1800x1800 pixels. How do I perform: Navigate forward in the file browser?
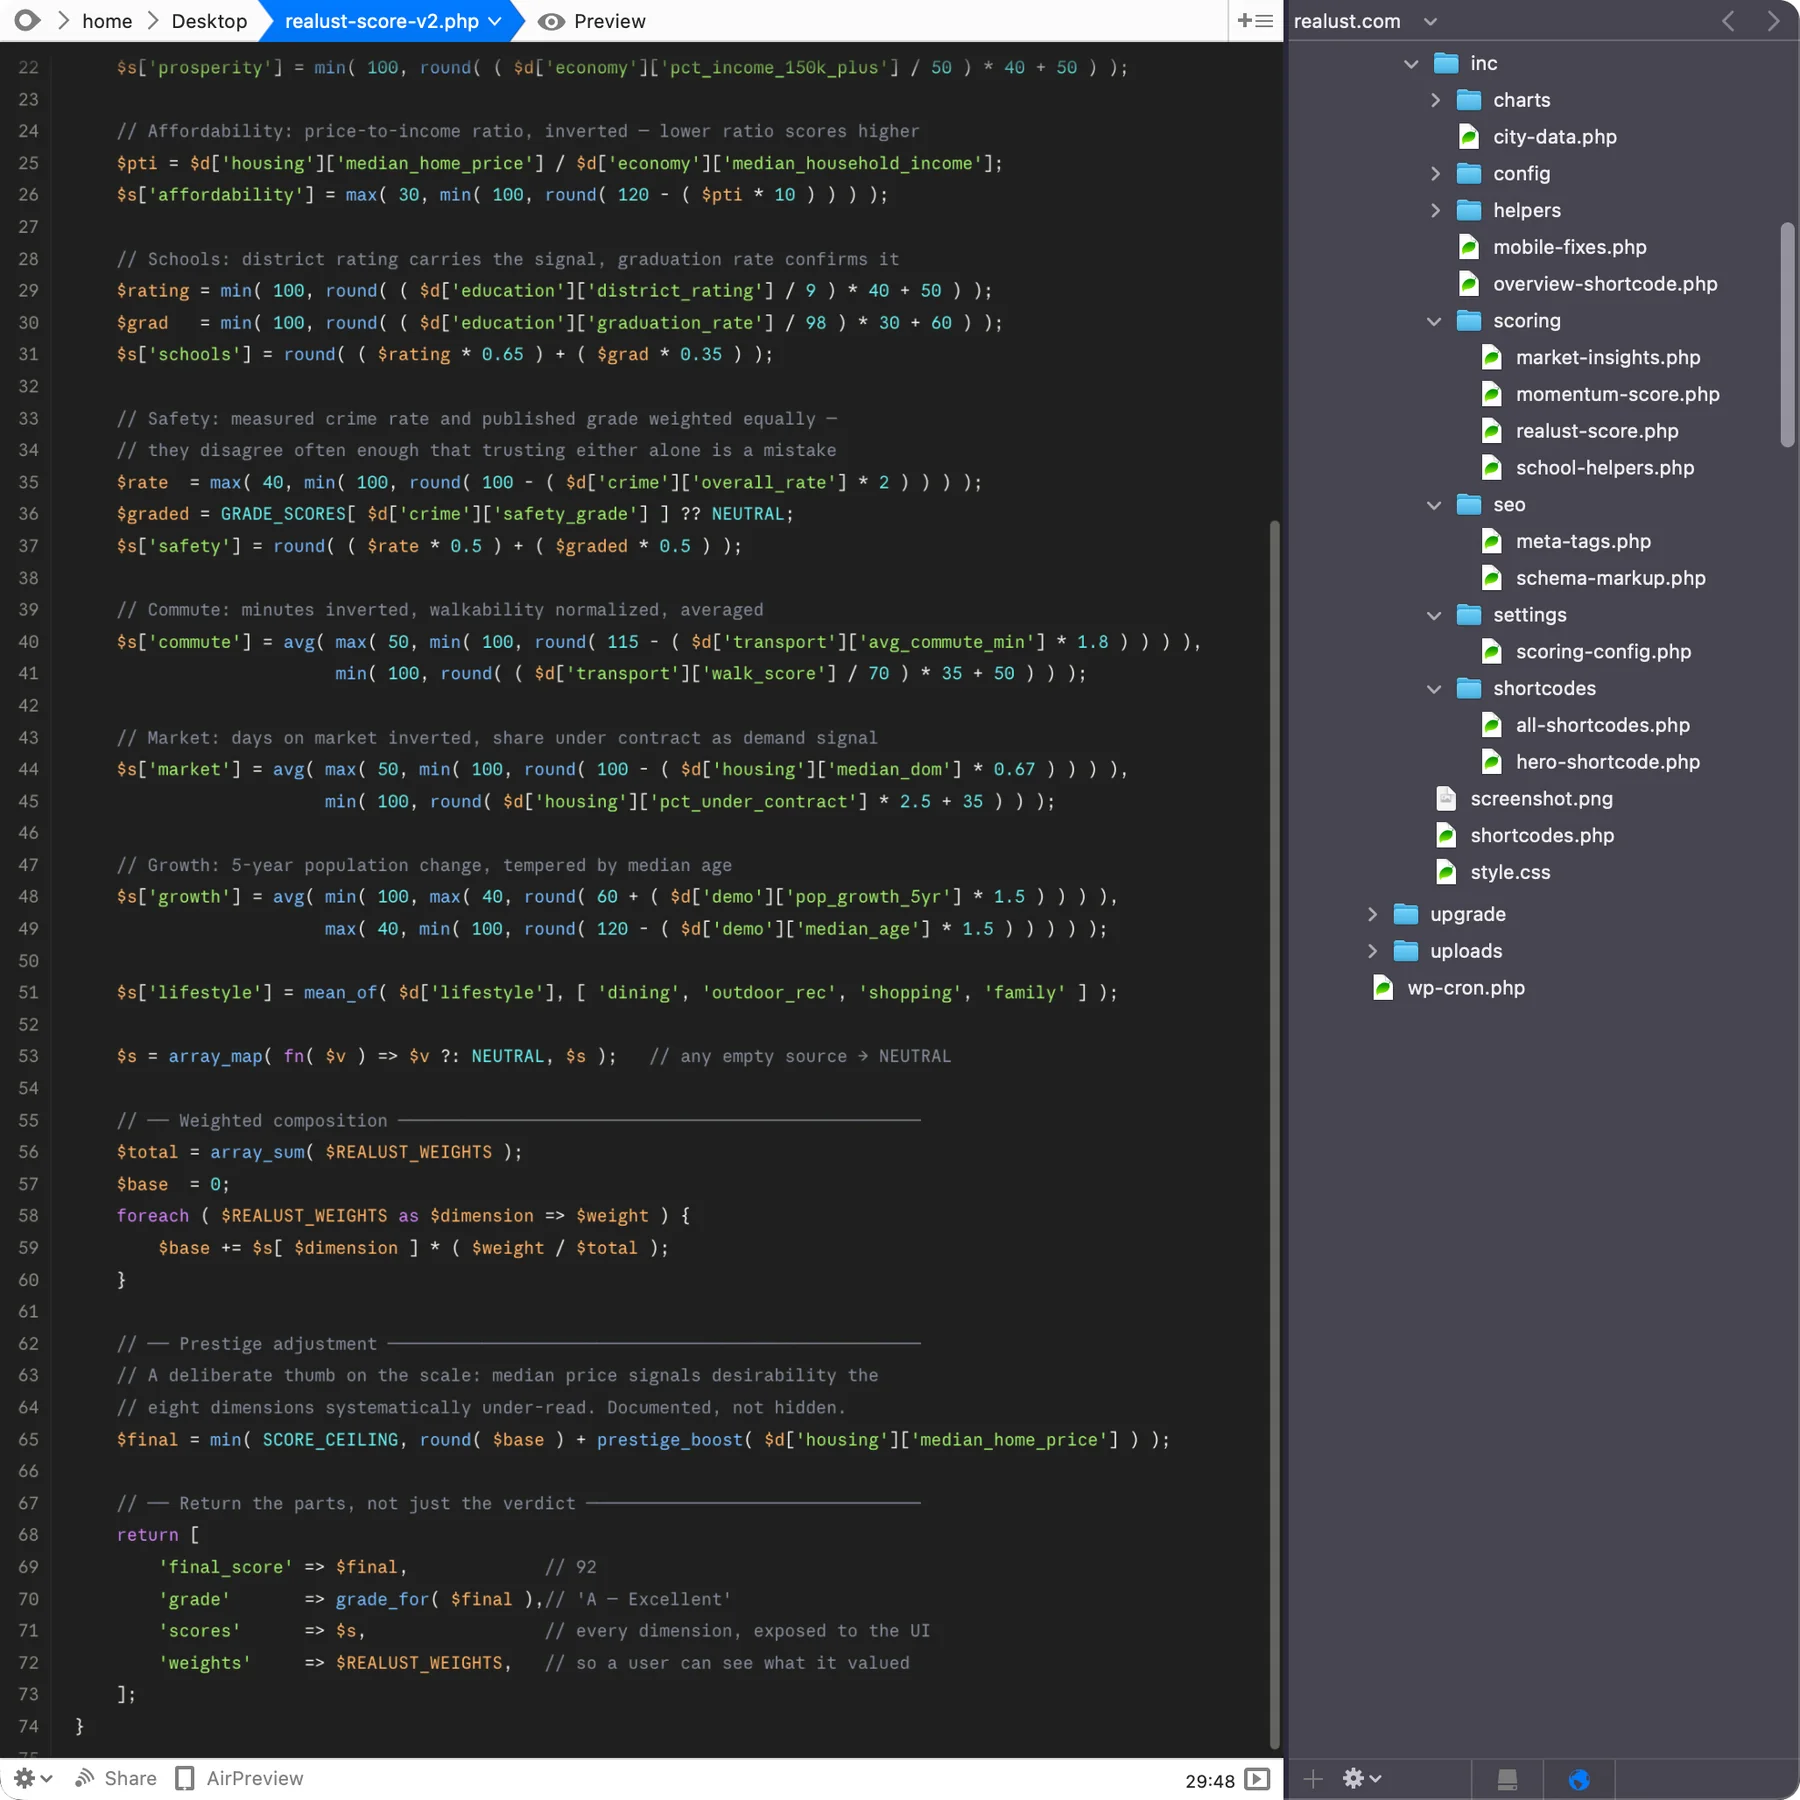tap(1773, 21)
